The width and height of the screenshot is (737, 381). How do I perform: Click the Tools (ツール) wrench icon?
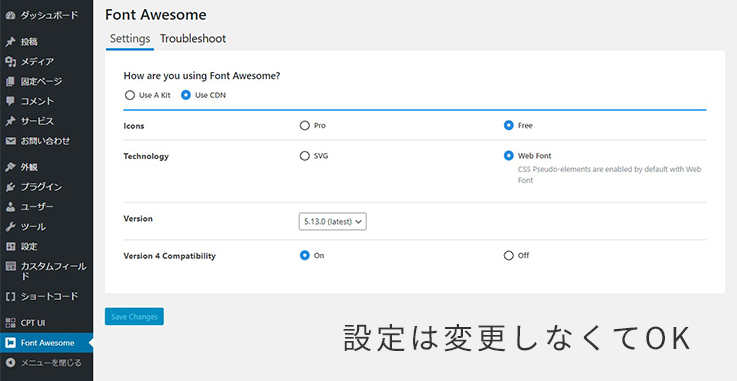[x=10, y=227]
